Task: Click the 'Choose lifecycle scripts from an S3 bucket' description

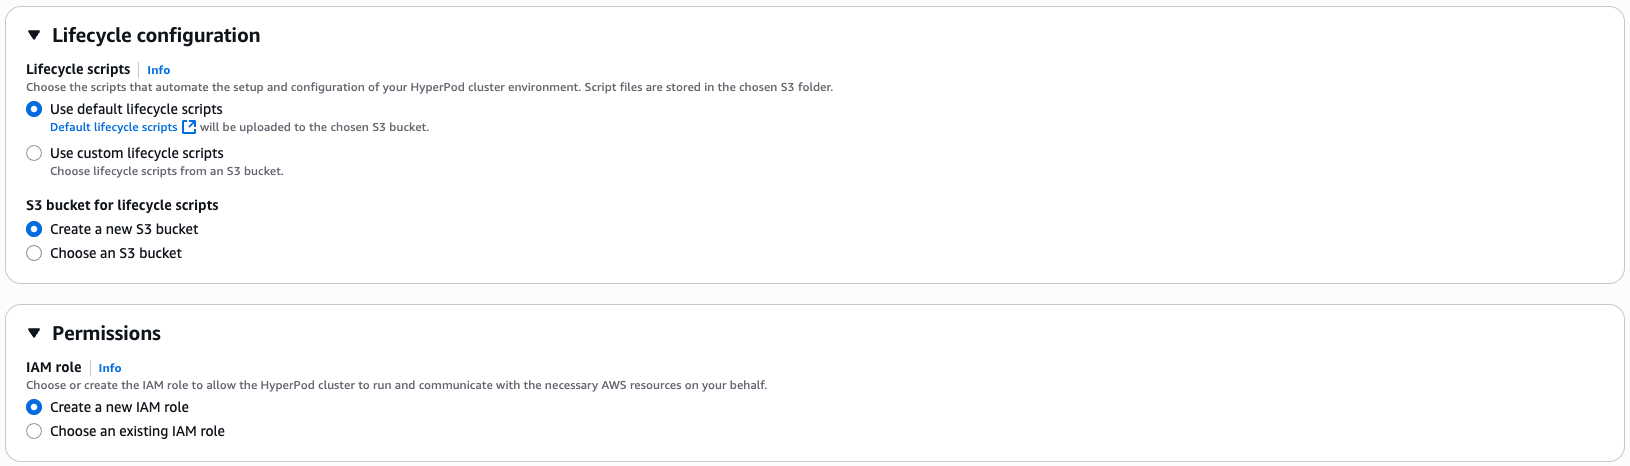Action: [x=167, y=171]
